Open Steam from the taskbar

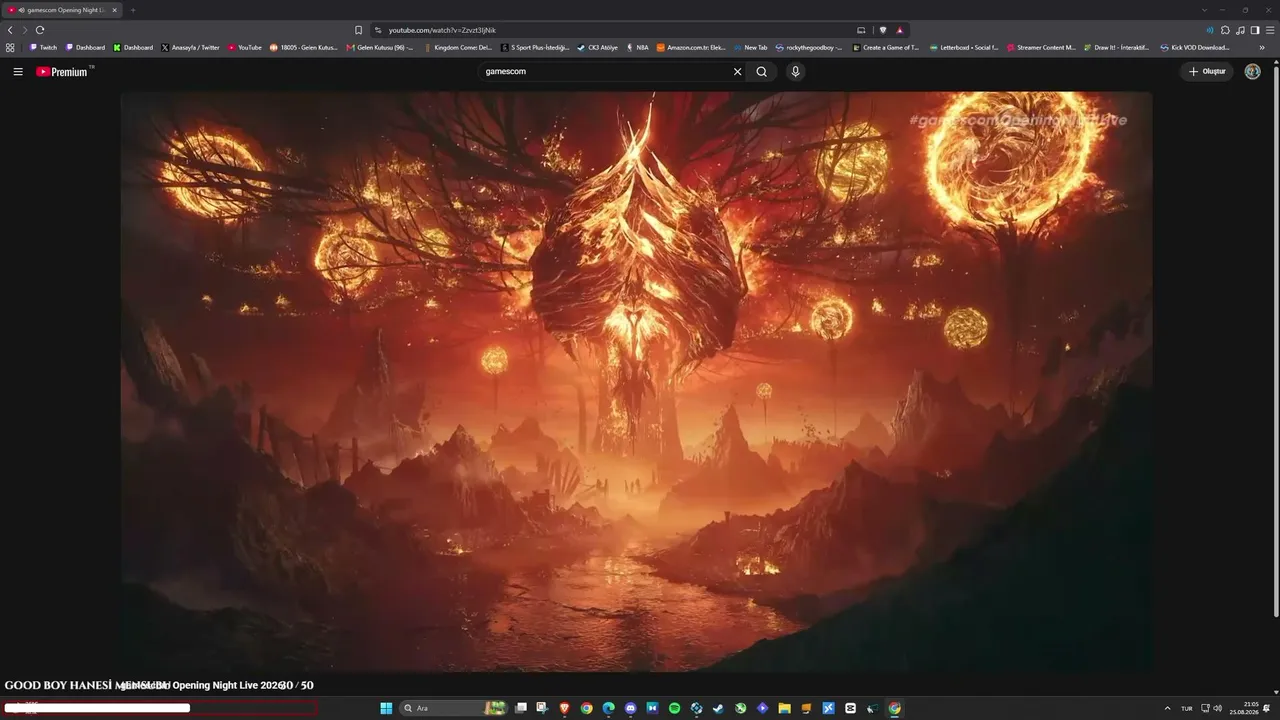coord(719,708)
